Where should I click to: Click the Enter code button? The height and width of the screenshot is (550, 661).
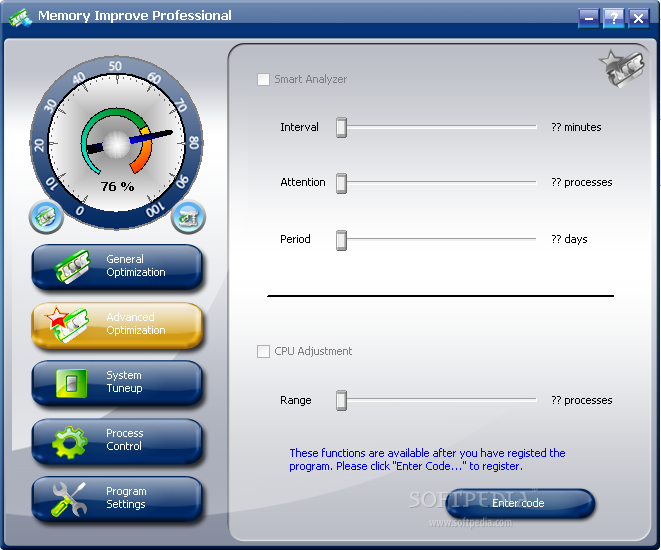click(x=520, y=503)
